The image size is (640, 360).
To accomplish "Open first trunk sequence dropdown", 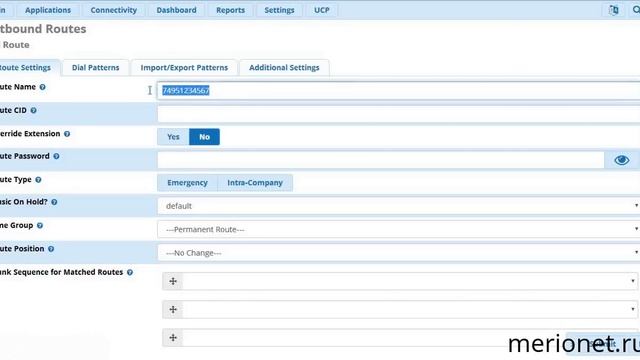I will [x=410, y=281].
